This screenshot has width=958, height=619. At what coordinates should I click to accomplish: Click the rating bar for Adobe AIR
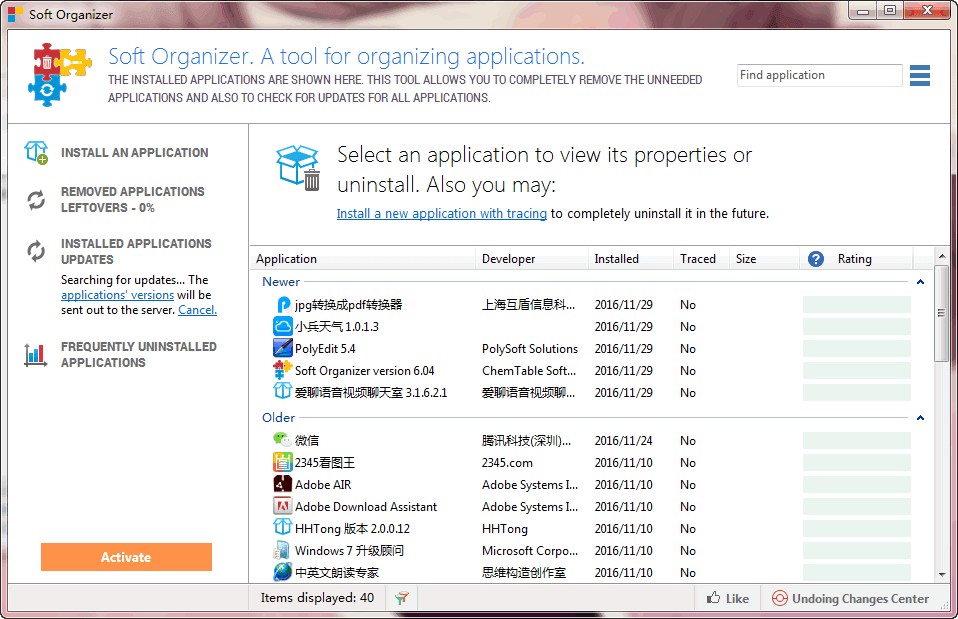tap(857, 485)
